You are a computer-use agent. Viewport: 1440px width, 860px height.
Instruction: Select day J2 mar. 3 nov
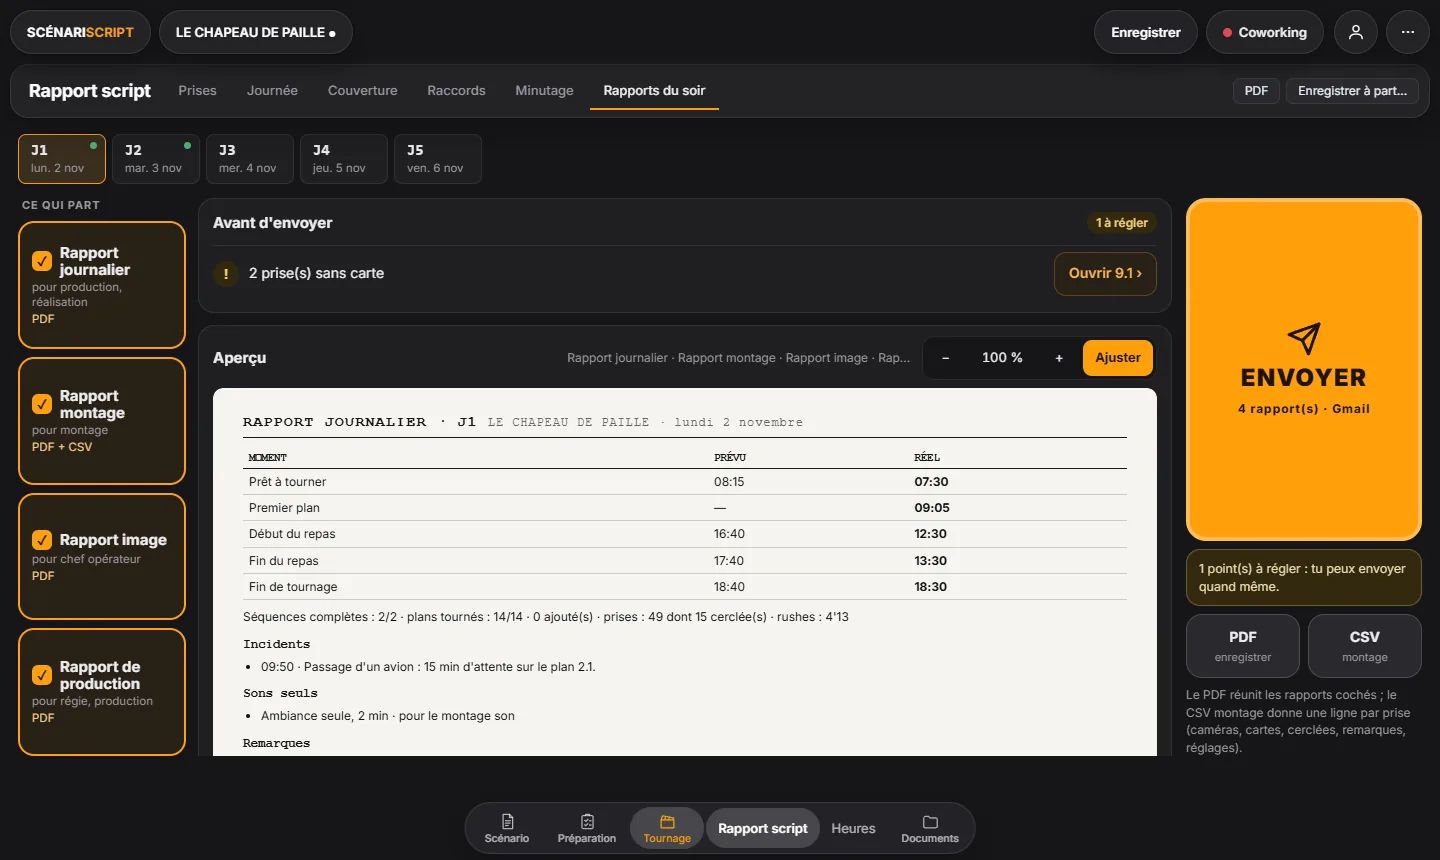(156, 159)
